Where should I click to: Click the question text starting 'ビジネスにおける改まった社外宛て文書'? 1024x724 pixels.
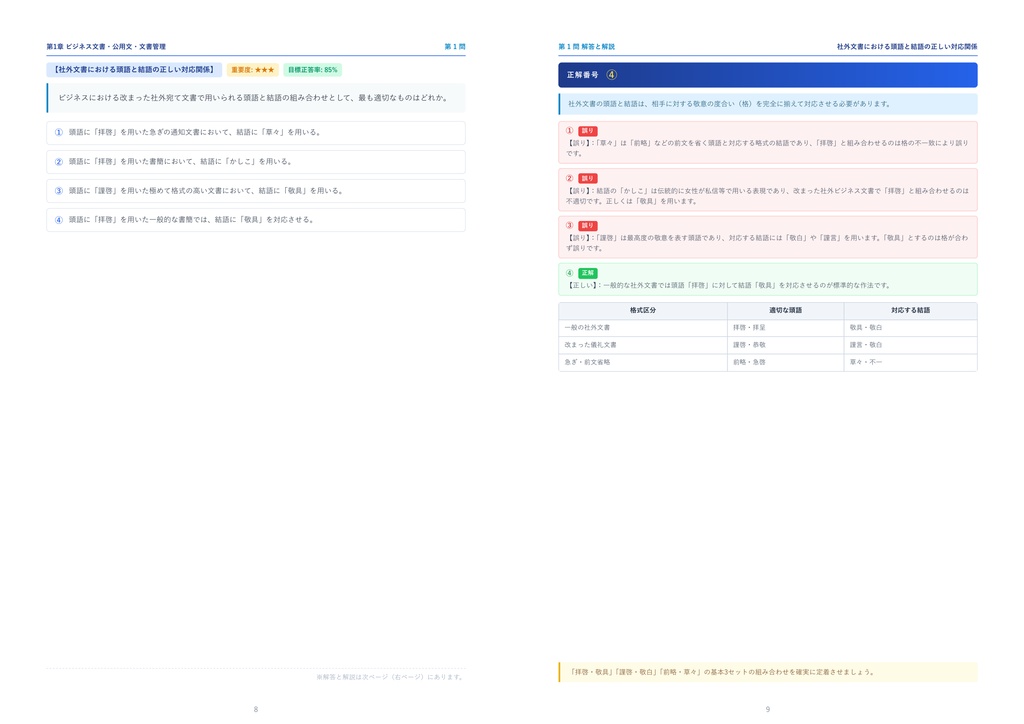coord(255,97)
